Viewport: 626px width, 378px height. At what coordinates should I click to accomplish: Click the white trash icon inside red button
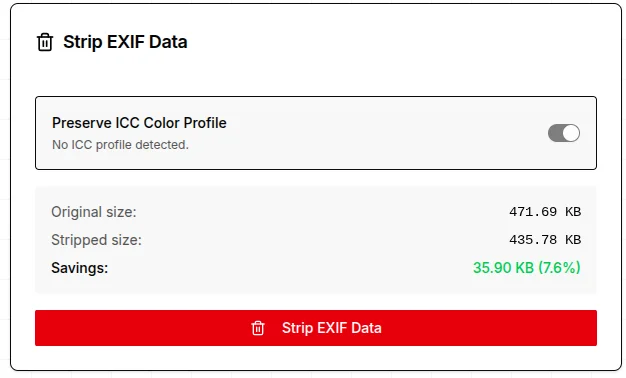[x=258, y=328]
